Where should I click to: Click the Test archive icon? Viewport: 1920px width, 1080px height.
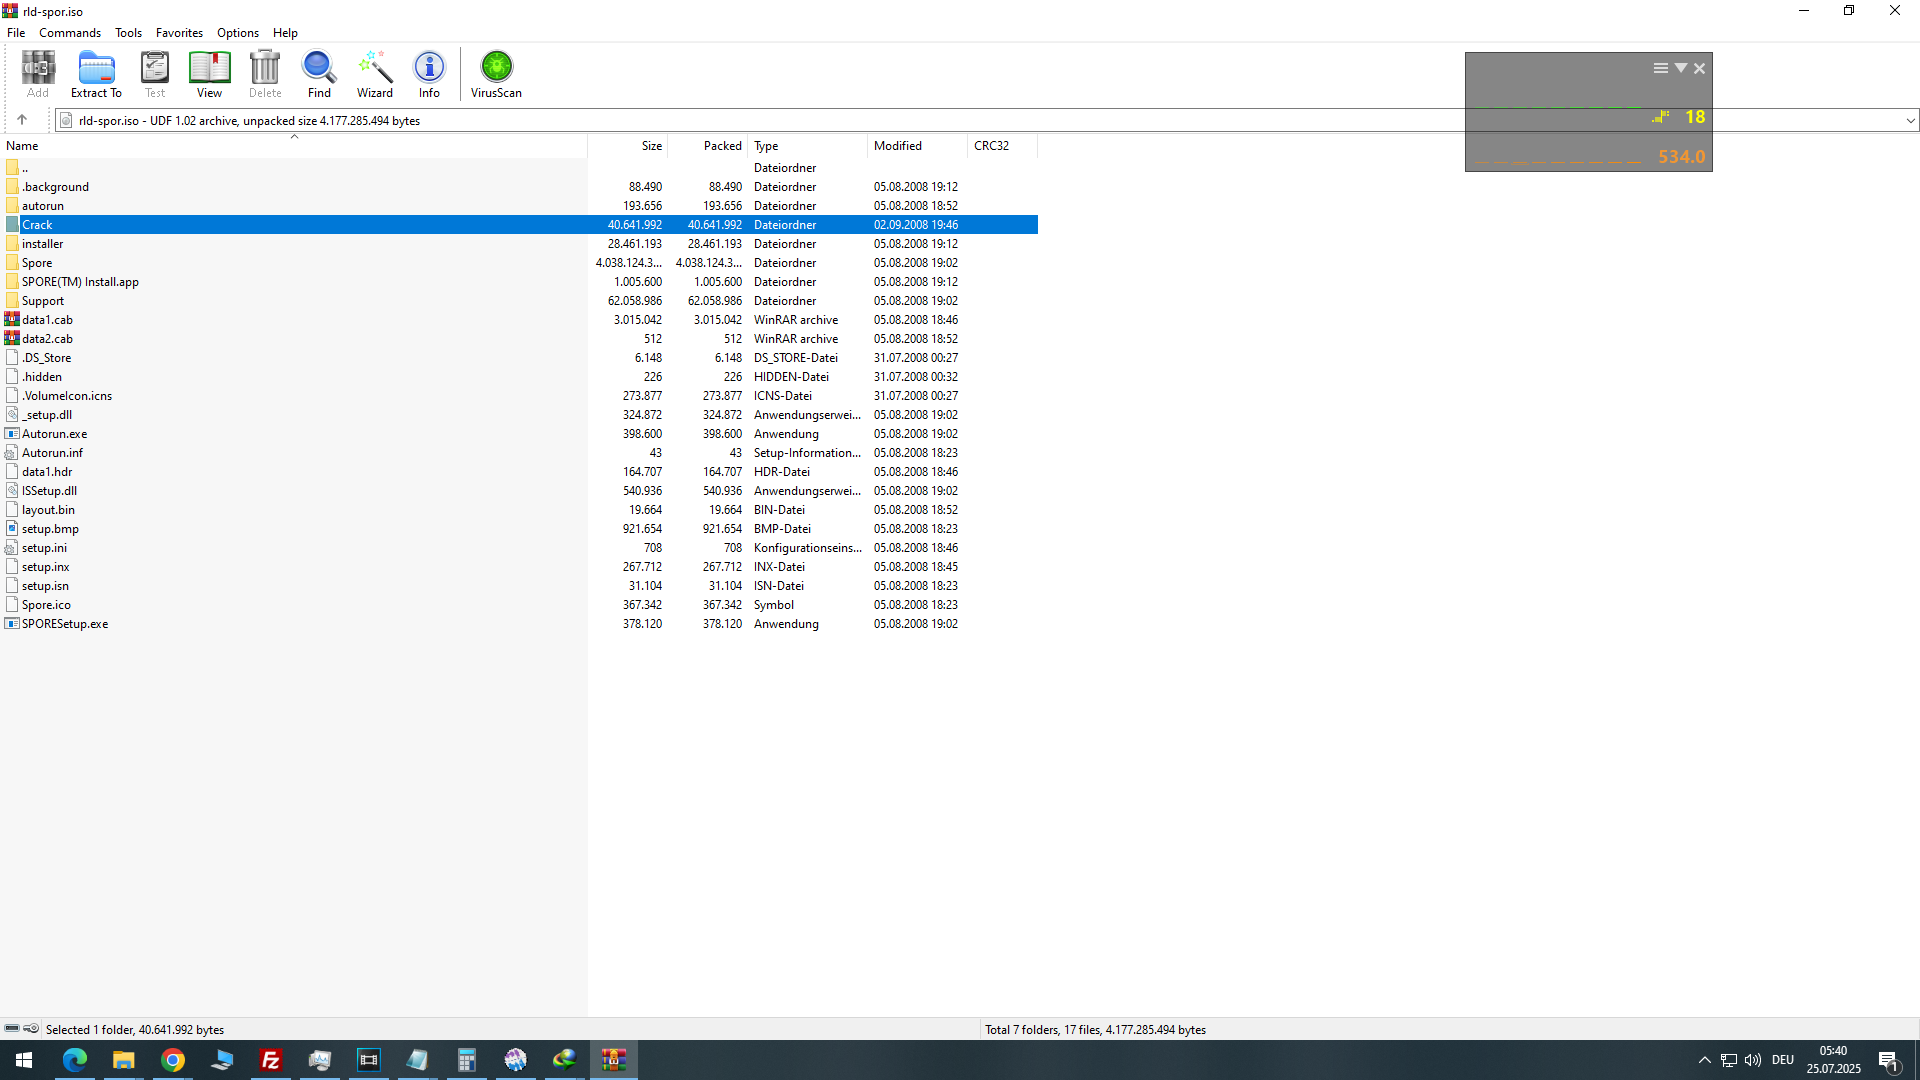(155, 74)
